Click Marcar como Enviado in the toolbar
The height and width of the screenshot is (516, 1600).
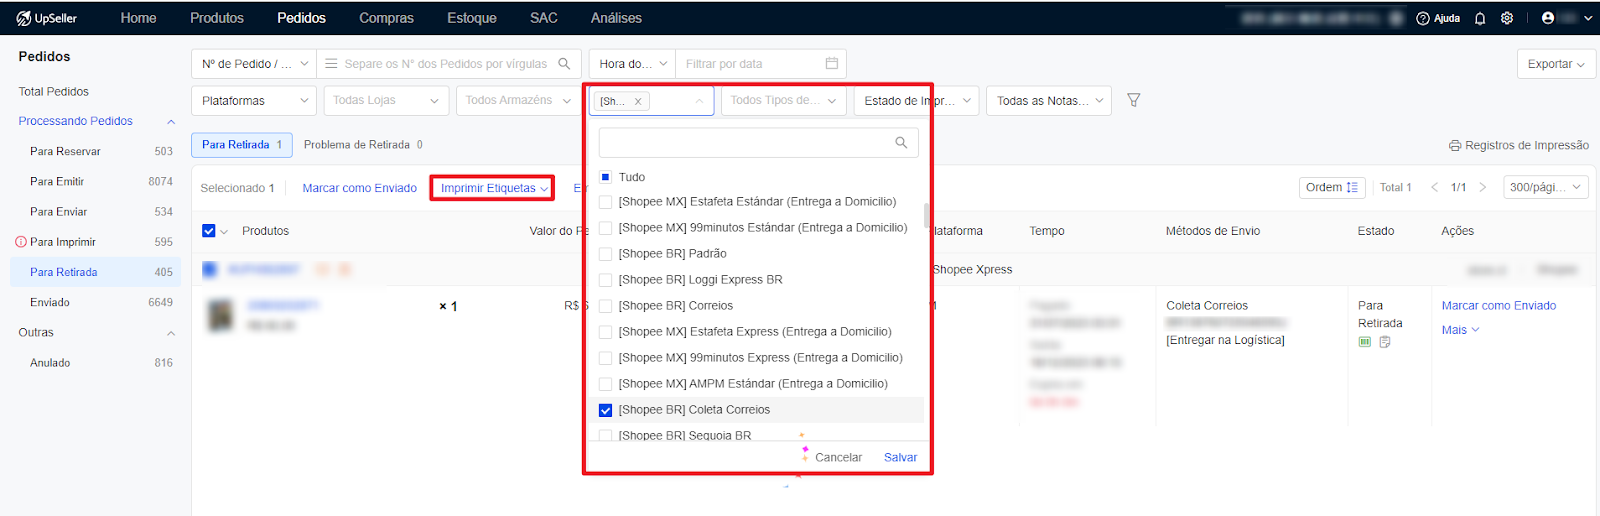pos(360,188)
